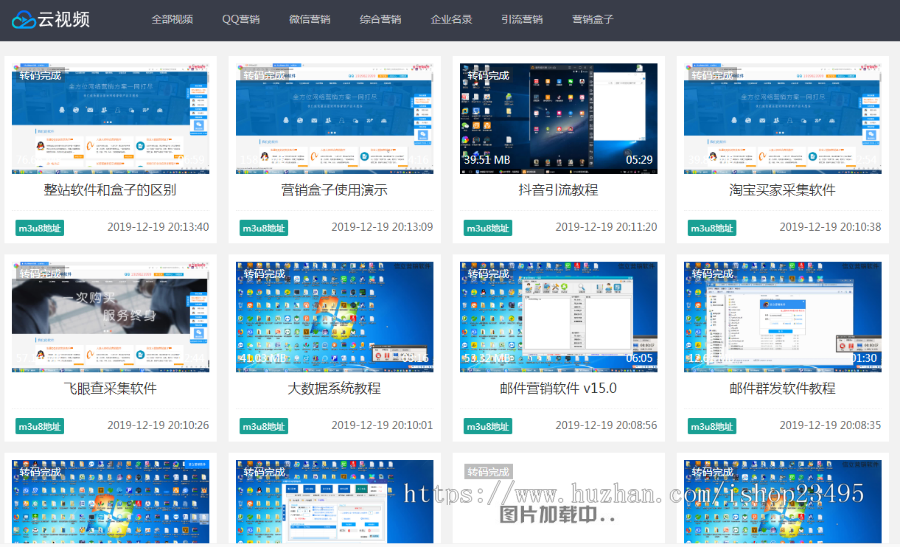900x547 pixels.
Task: Open thumbnail of 飞眼查采集软件 video
Action: click(x=111, y=317)
